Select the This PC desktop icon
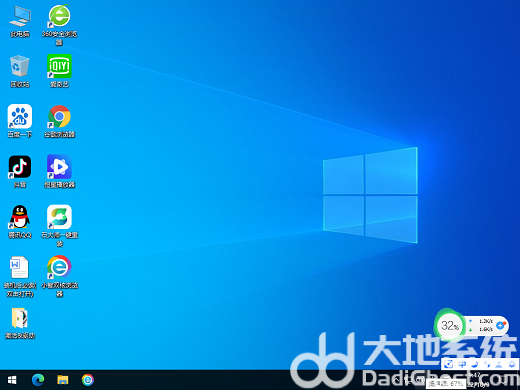This screenshot has height=390, width=520. [20, 16]
